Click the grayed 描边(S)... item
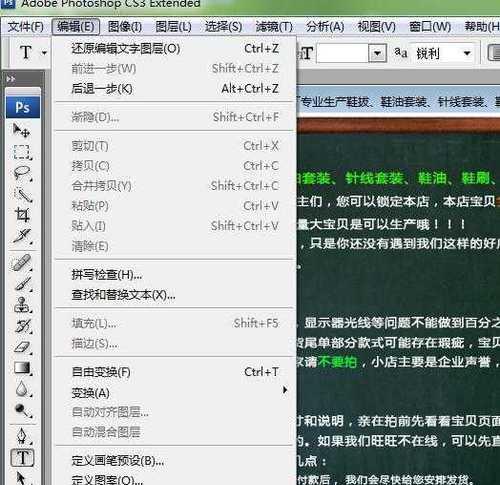The height and width of the screenshot is (485, 500). (x=175, y=344)
